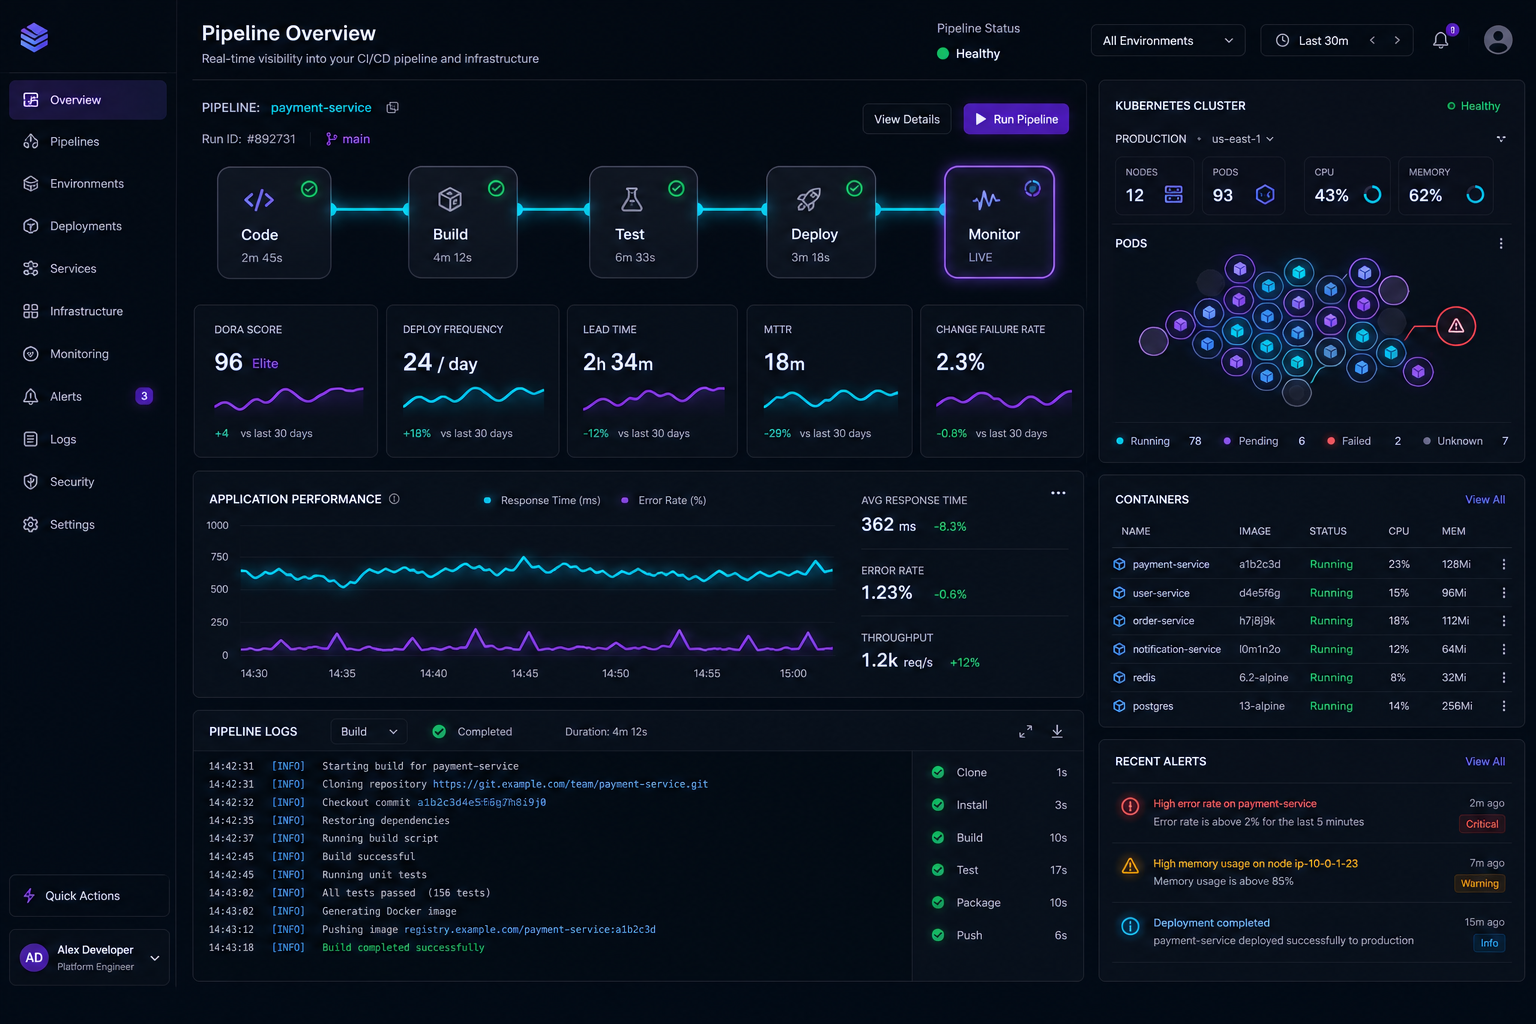Open application performance info icon

(394, 499)
